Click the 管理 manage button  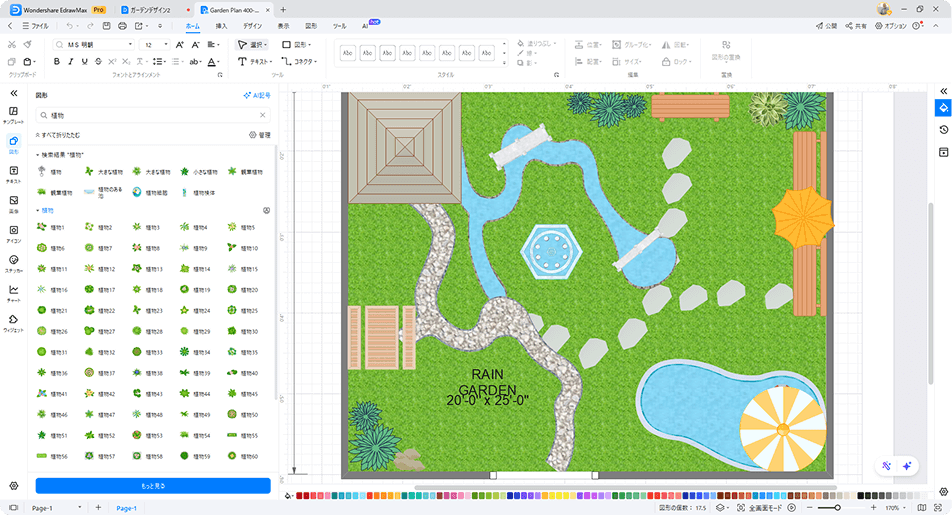pyautogui.click(x=260, y=135)
